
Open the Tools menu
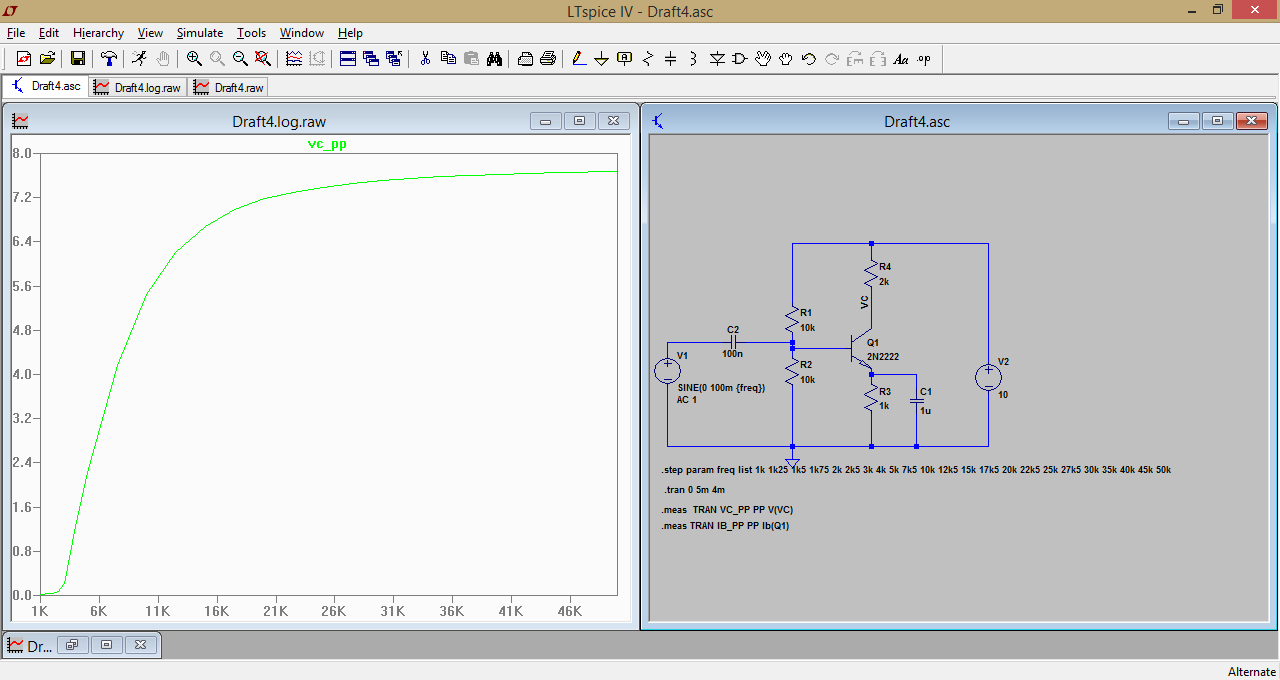pyautogui.click(x=252, y=33)
